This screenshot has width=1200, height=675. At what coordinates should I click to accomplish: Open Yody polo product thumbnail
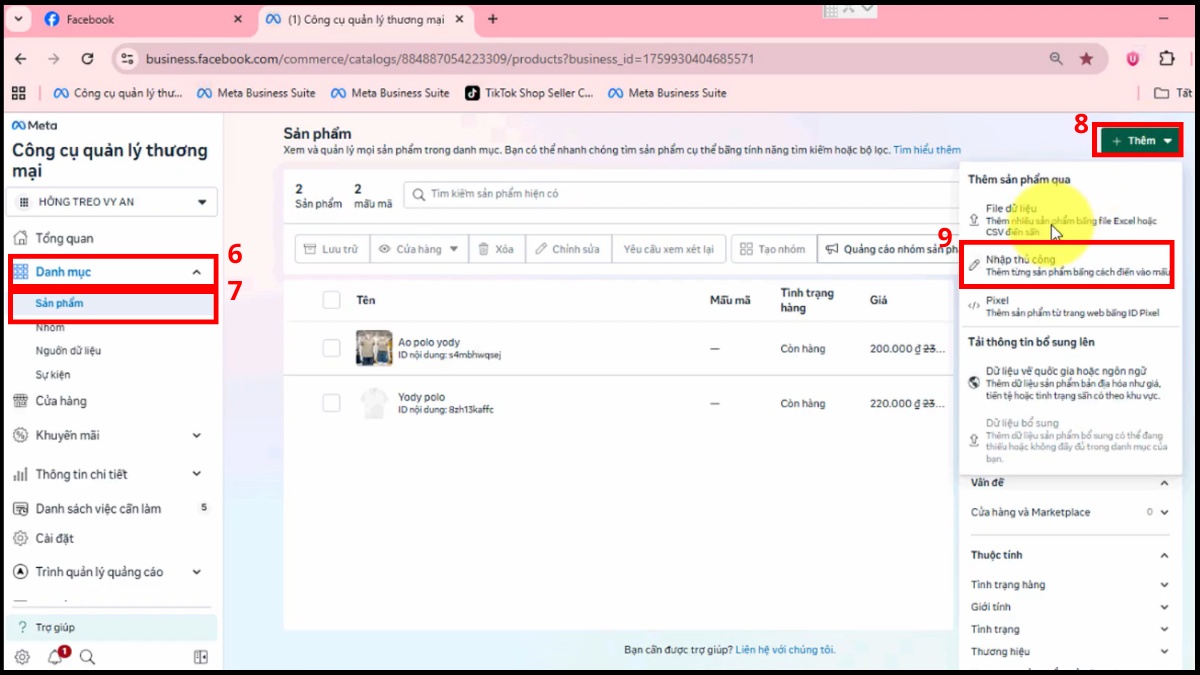point(374,403)
